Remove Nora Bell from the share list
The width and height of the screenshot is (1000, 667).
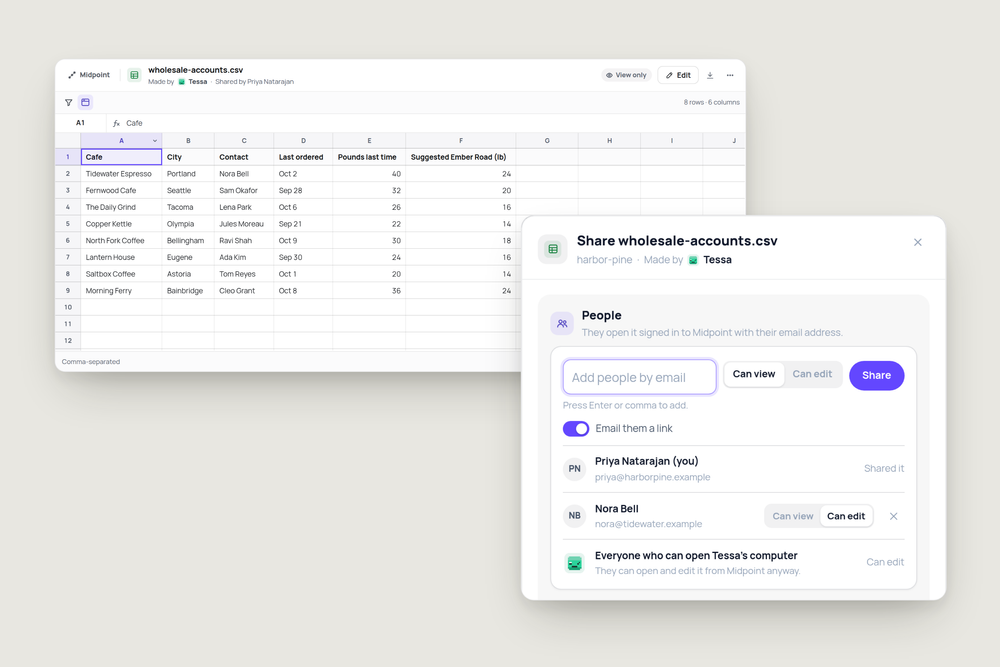pos(893,517)
